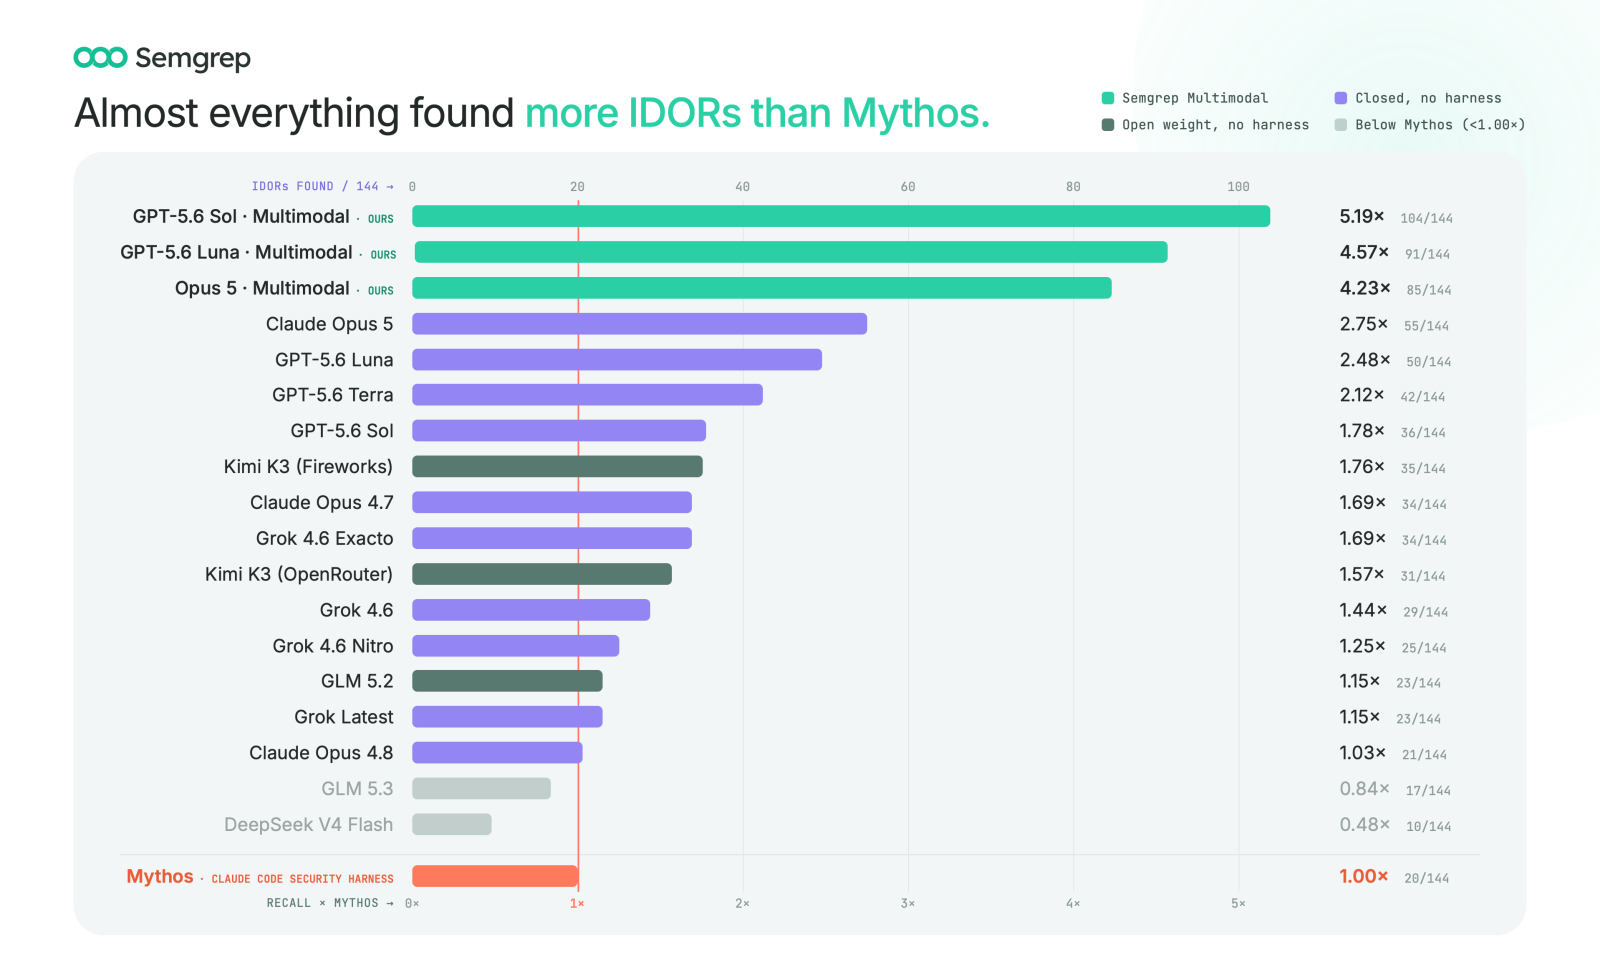Click the 'Grok 4.6 Nitro' label
This screenshot has height=972, width=1600.
[333, 646]
